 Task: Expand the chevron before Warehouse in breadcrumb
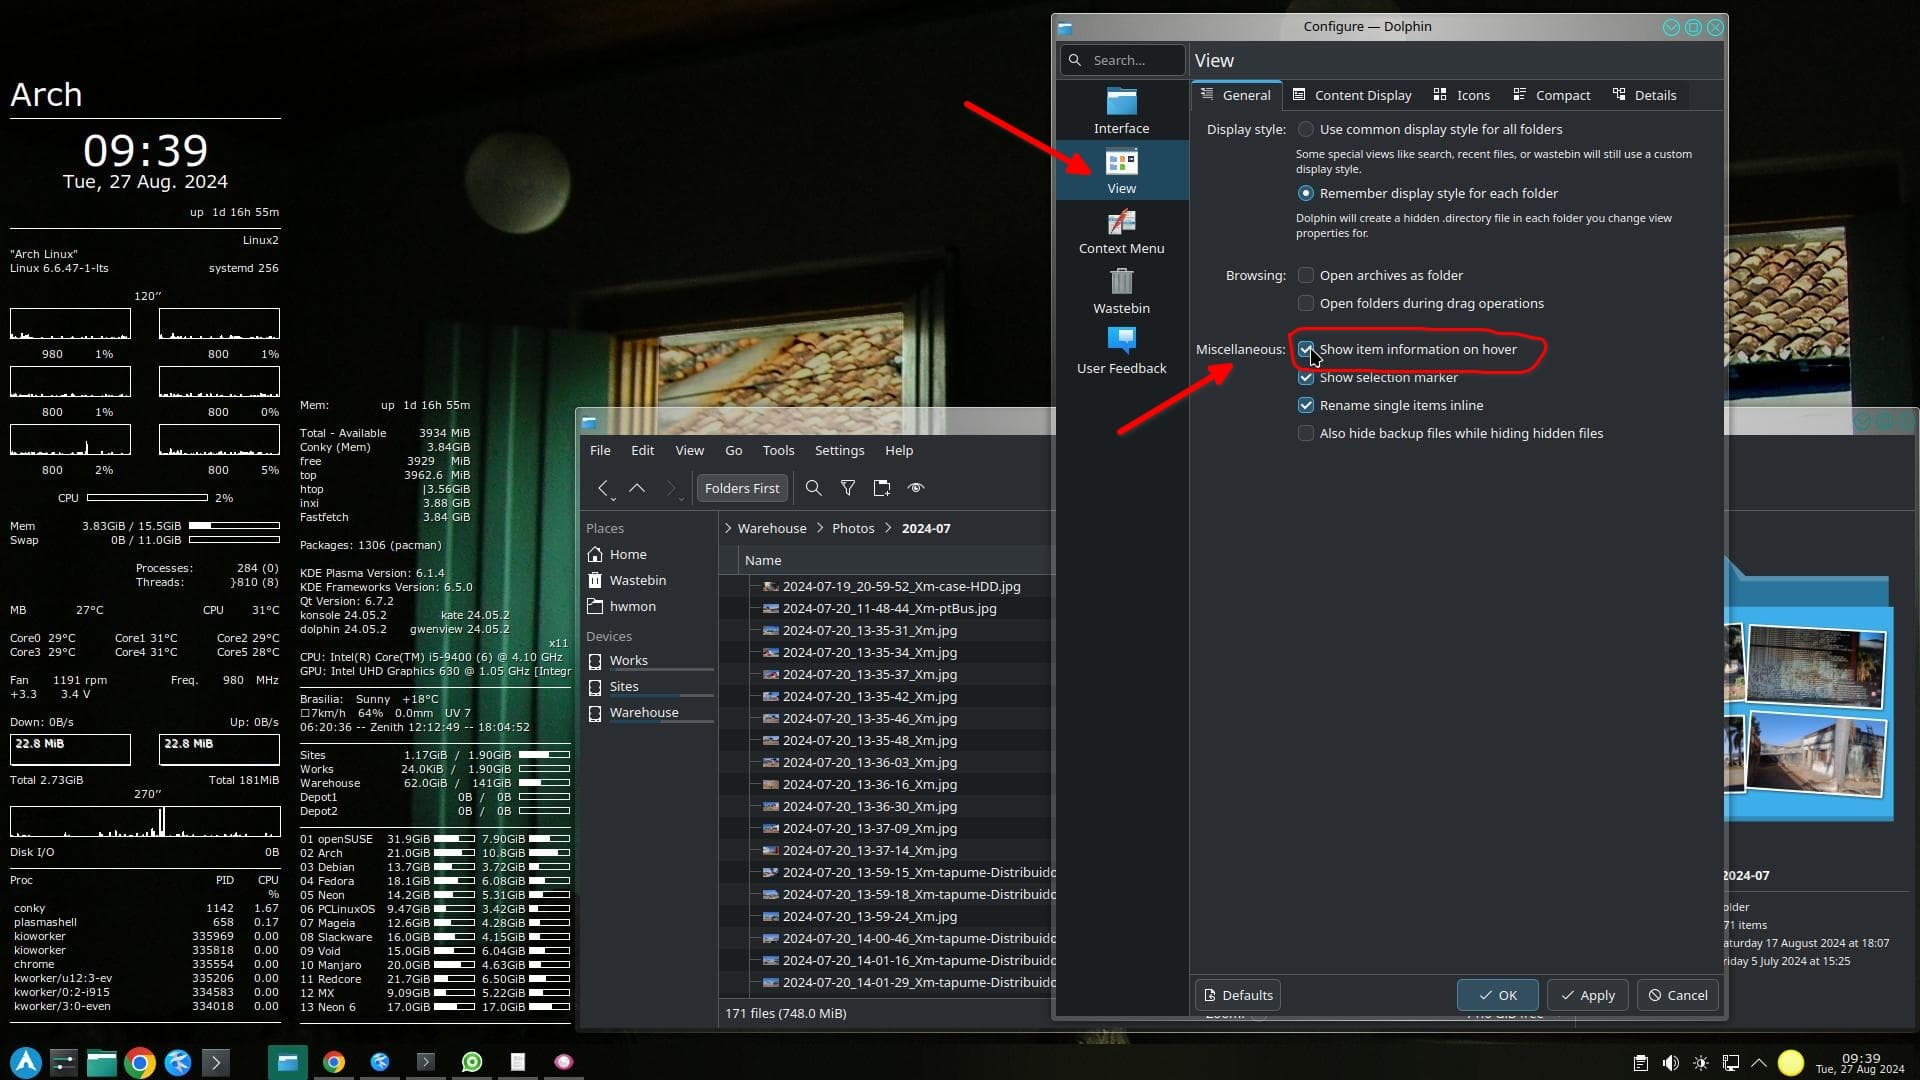(728, 528)
